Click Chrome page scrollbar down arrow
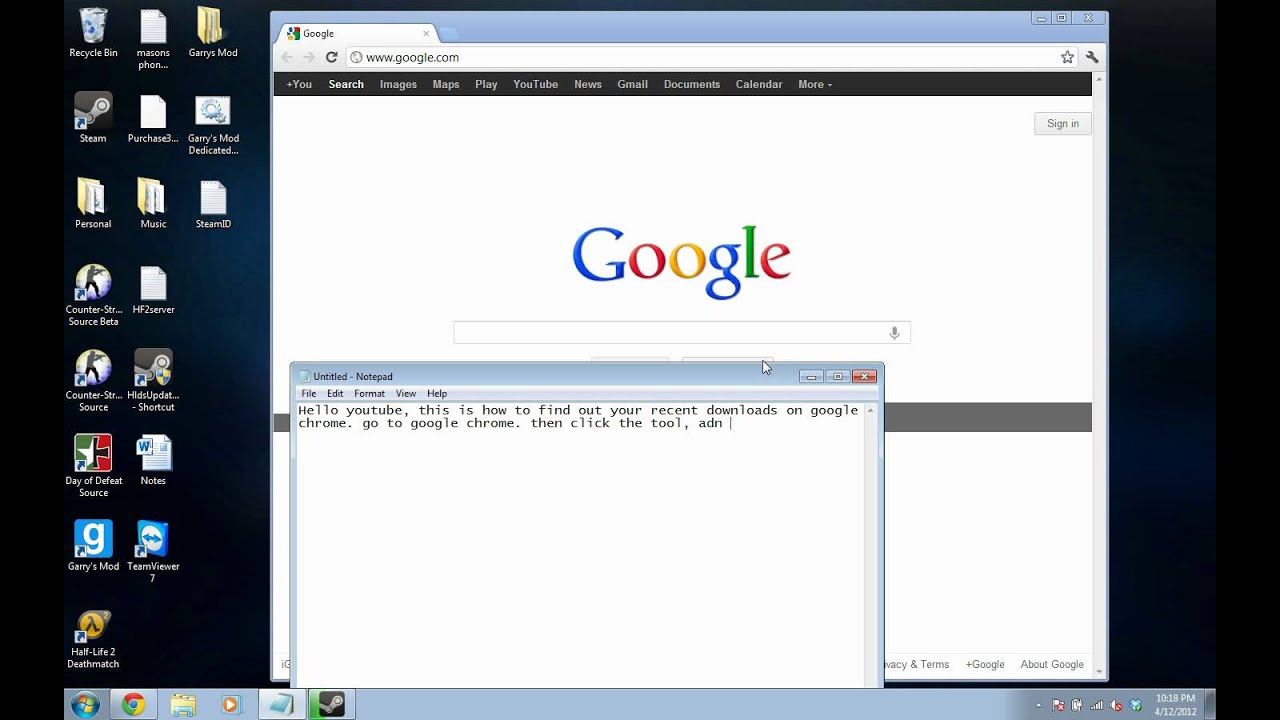 (1100, 672)
